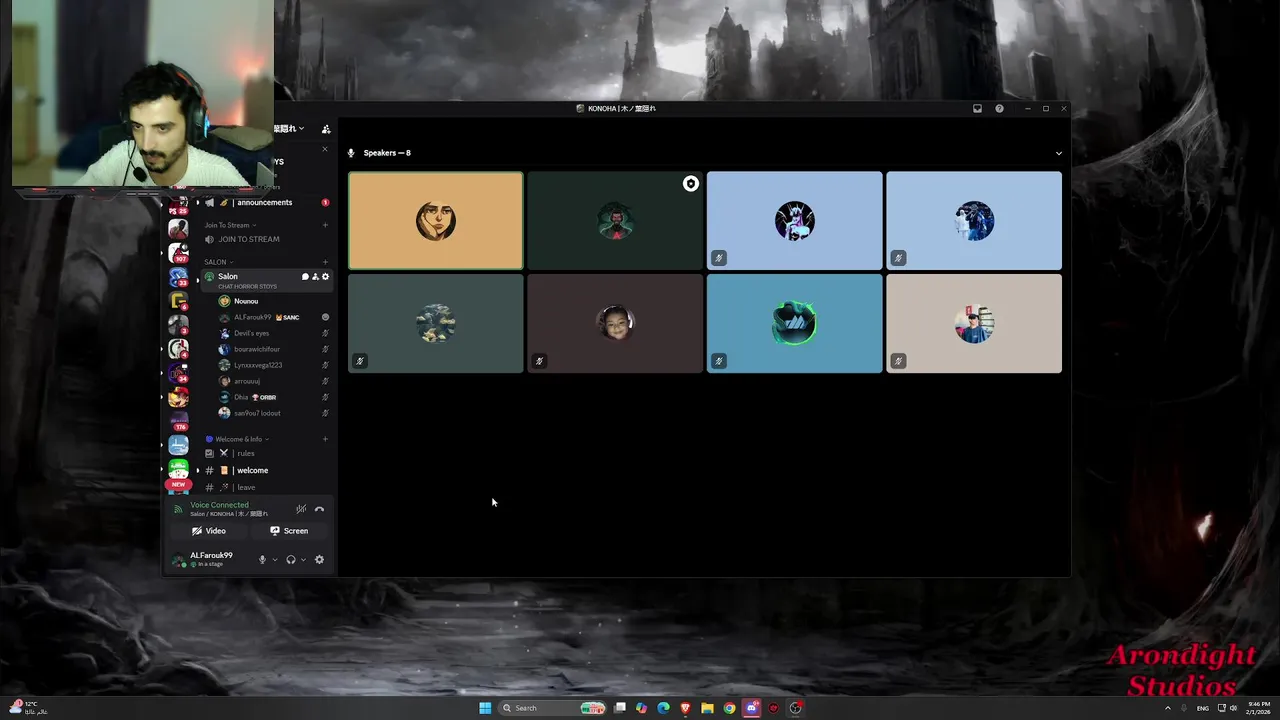1280x720 pixels.
Task: Open Windows Start menu
Action: 485,708
